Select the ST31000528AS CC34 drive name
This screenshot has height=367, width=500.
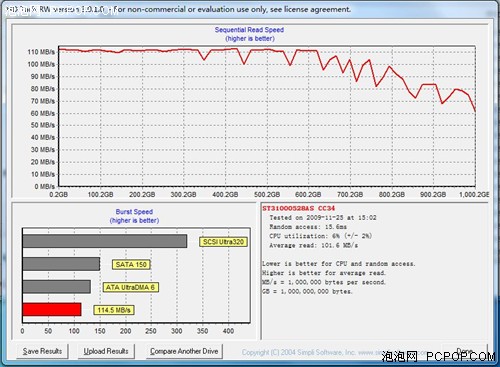point(298,208)
